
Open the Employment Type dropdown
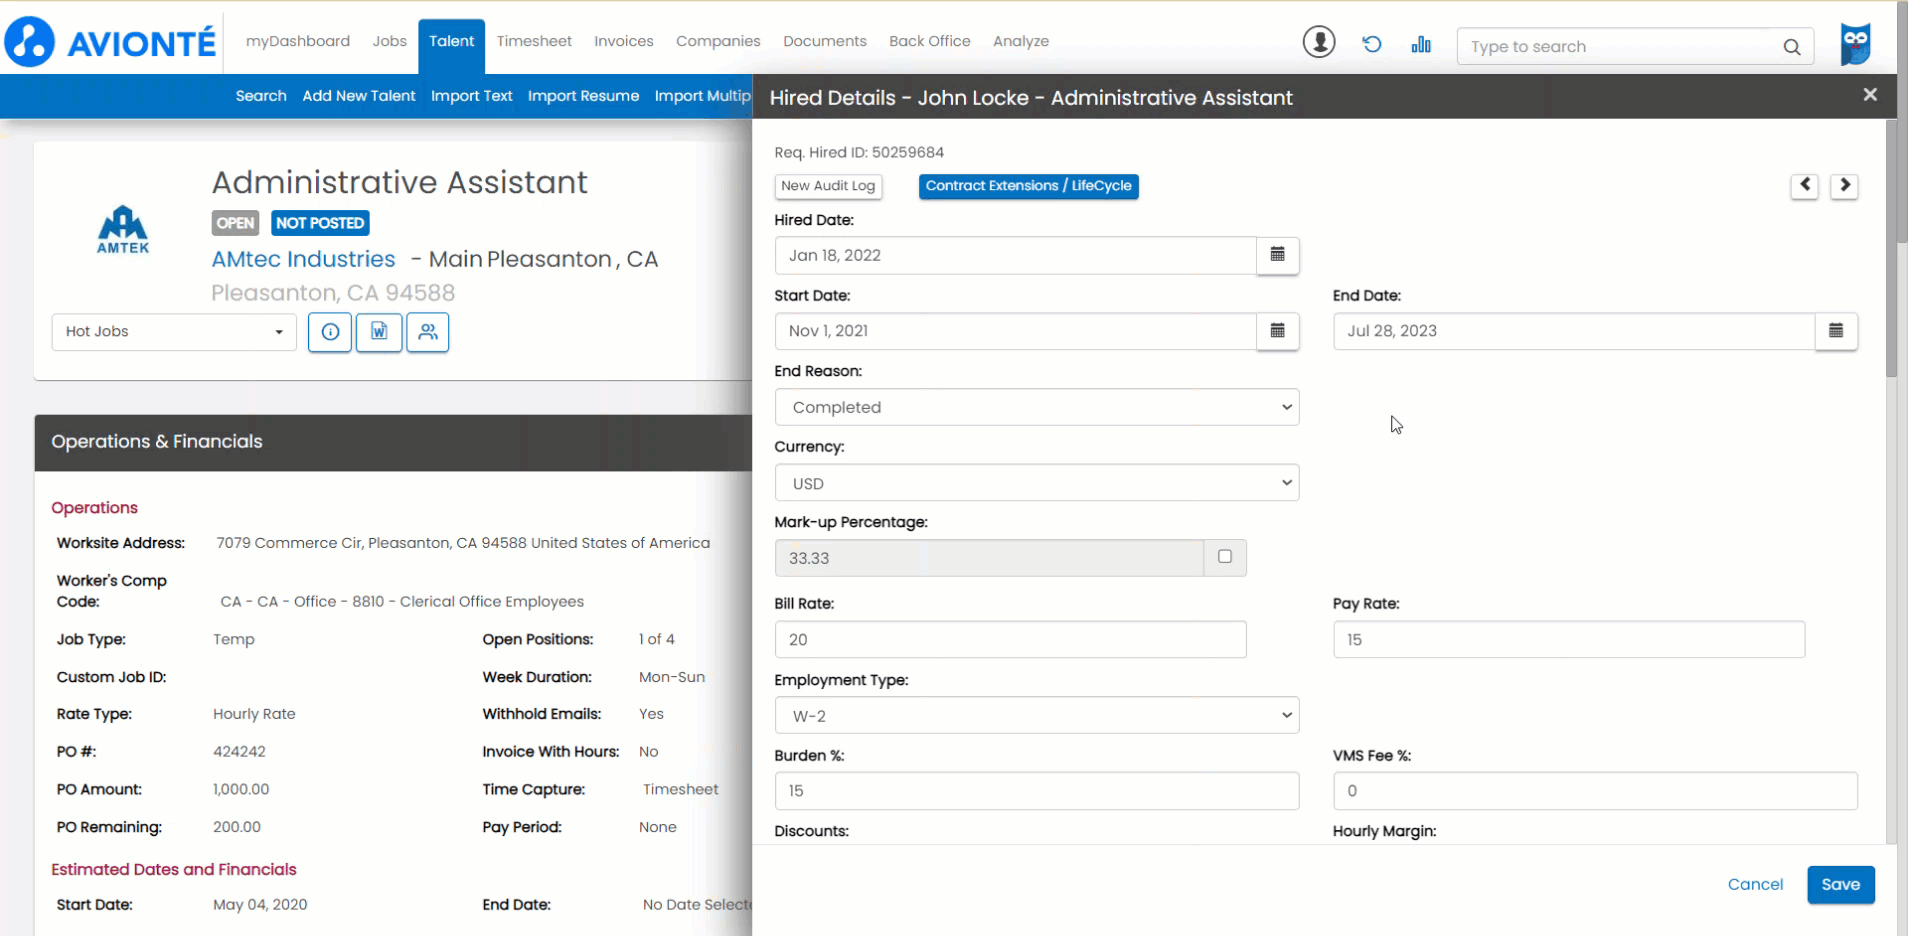[1037, 716]
